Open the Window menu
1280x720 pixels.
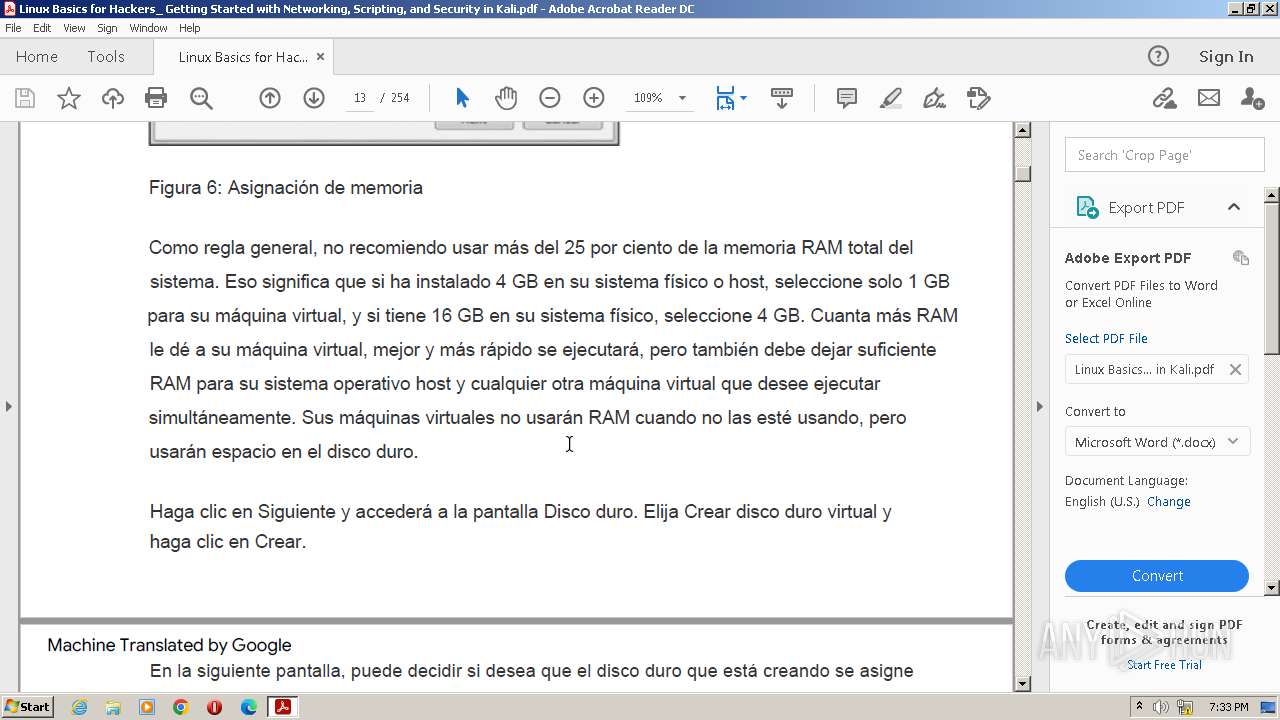point(148,28)
